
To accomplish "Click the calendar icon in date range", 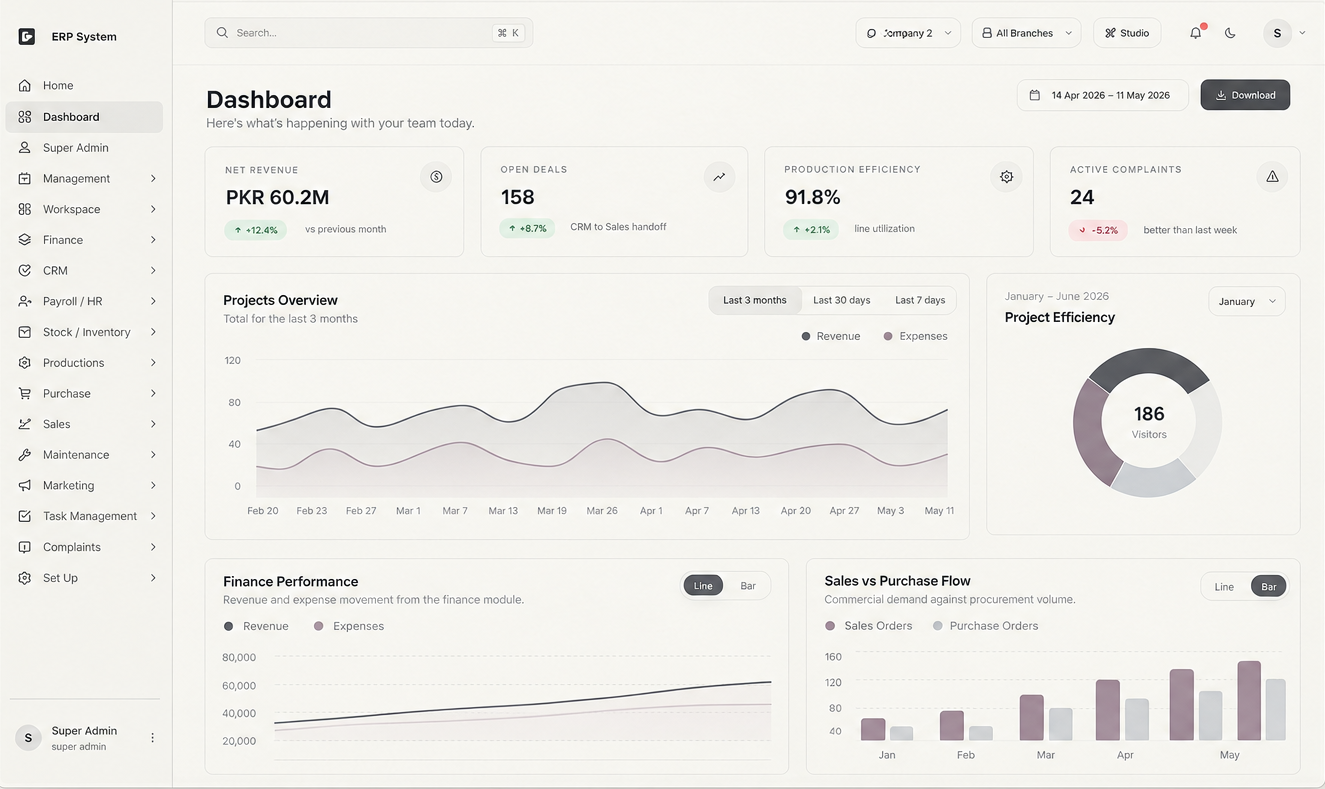I will pyautogui.click(x=1034, y=95).
